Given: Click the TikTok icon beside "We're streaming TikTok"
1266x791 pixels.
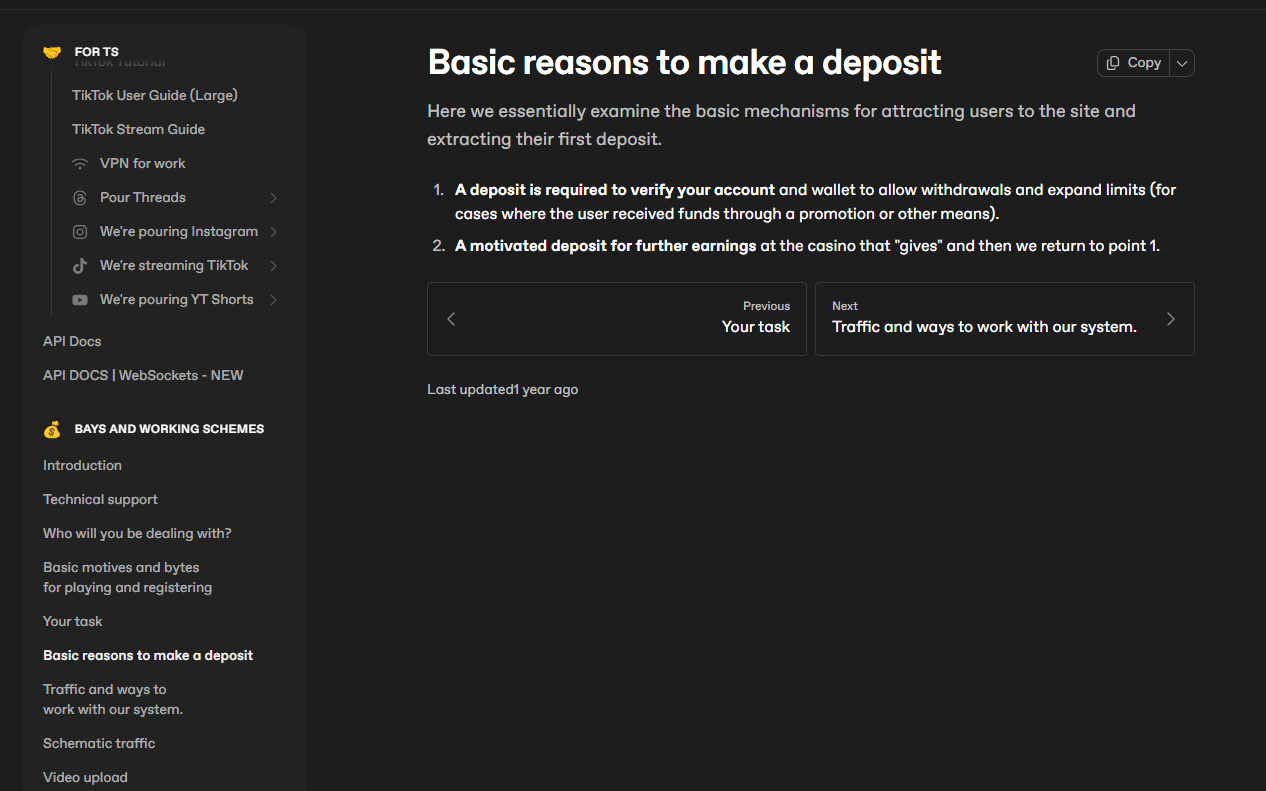Looking at the screenshot, I should [x=79, y=265].
